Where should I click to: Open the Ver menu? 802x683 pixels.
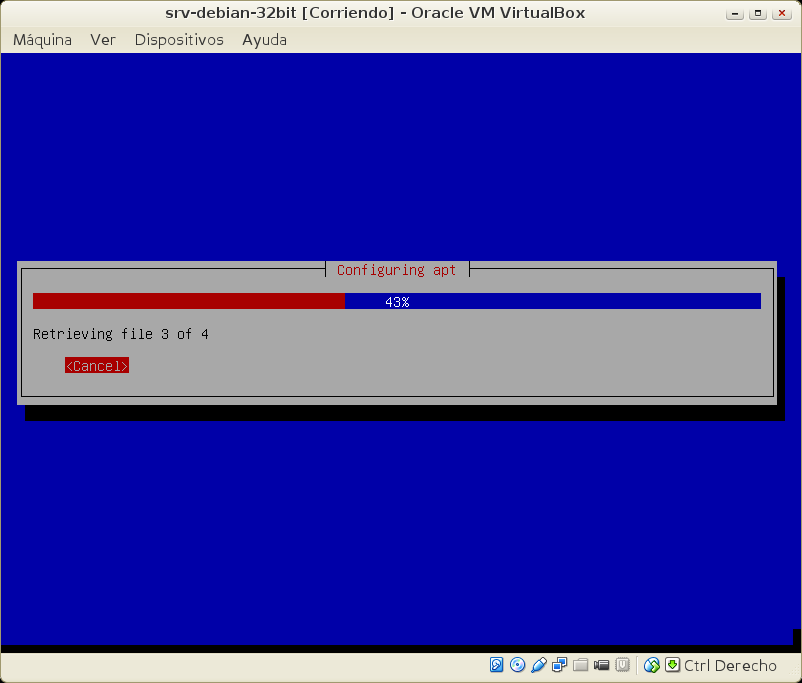[x=103, y=40]
